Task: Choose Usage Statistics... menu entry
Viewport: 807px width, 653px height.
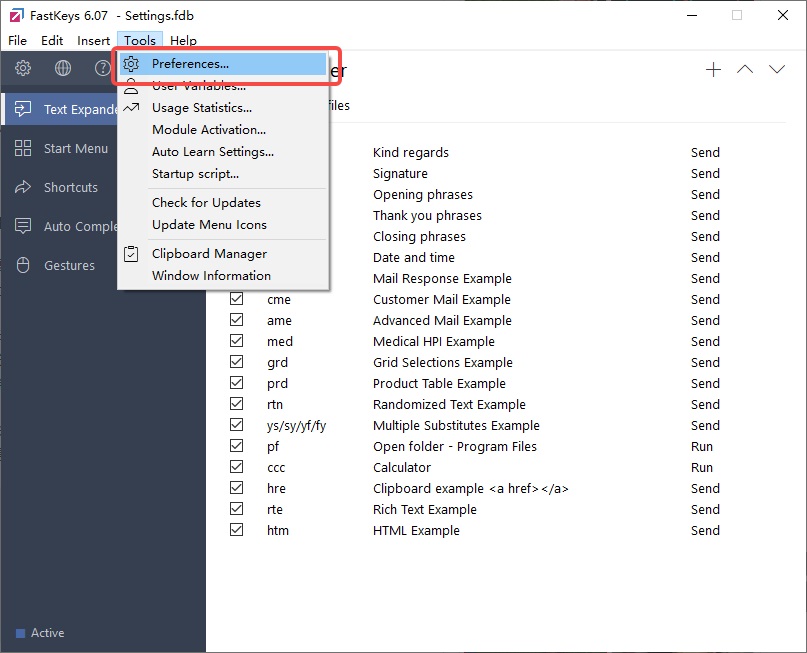Action: (x=223, y=108)
